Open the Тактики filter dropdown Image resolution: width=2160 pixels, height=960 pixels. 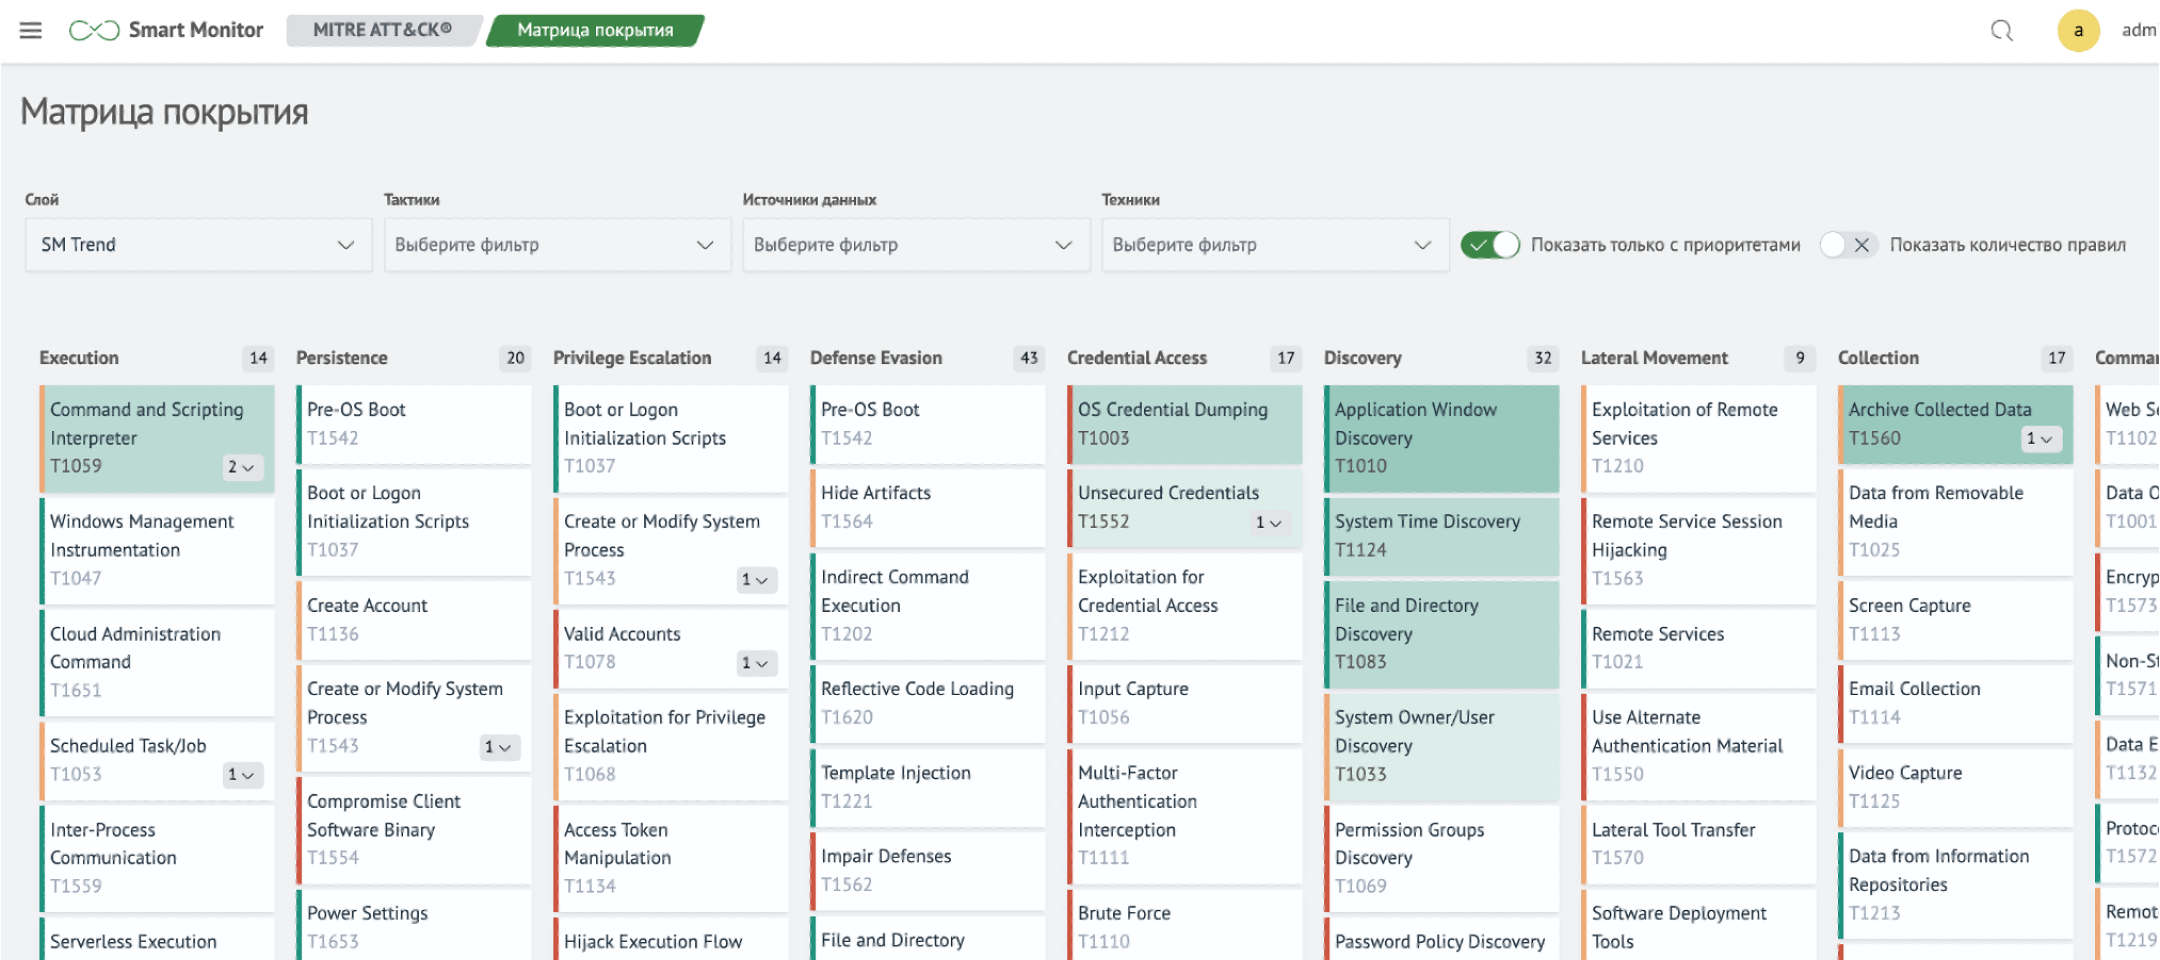click(557, 245)
